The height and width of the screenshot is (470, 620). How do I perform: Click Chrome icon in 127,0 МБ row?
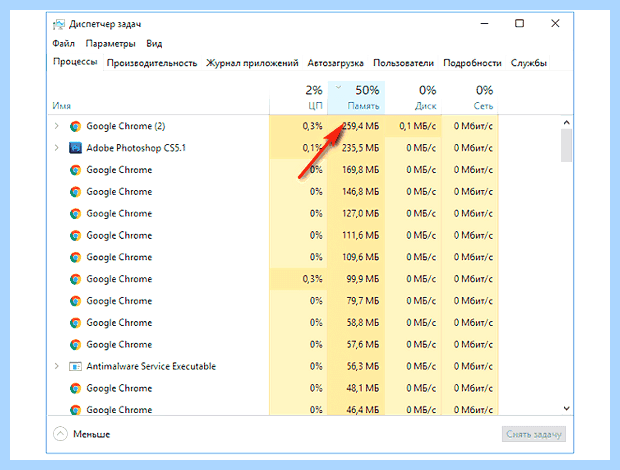[75, 213]
